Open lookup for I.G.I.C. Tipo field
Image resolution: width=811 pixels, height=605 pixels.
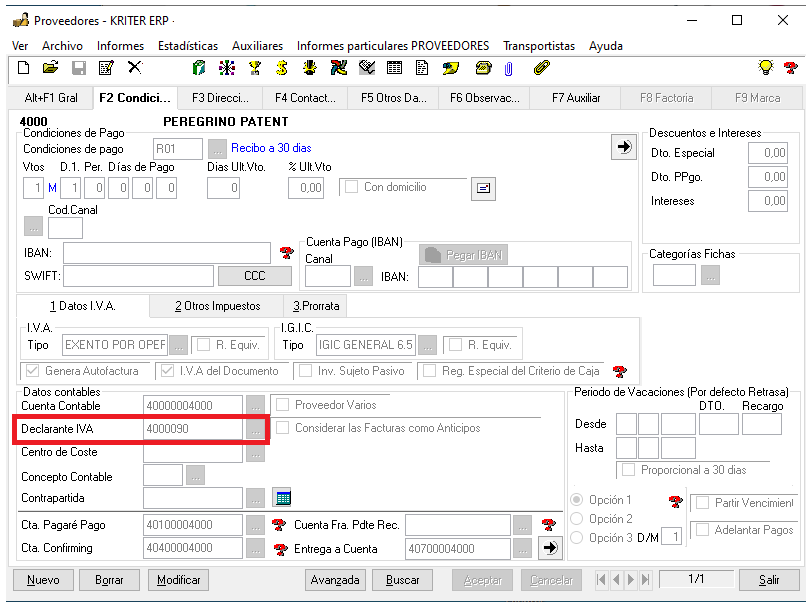[427, 345]
